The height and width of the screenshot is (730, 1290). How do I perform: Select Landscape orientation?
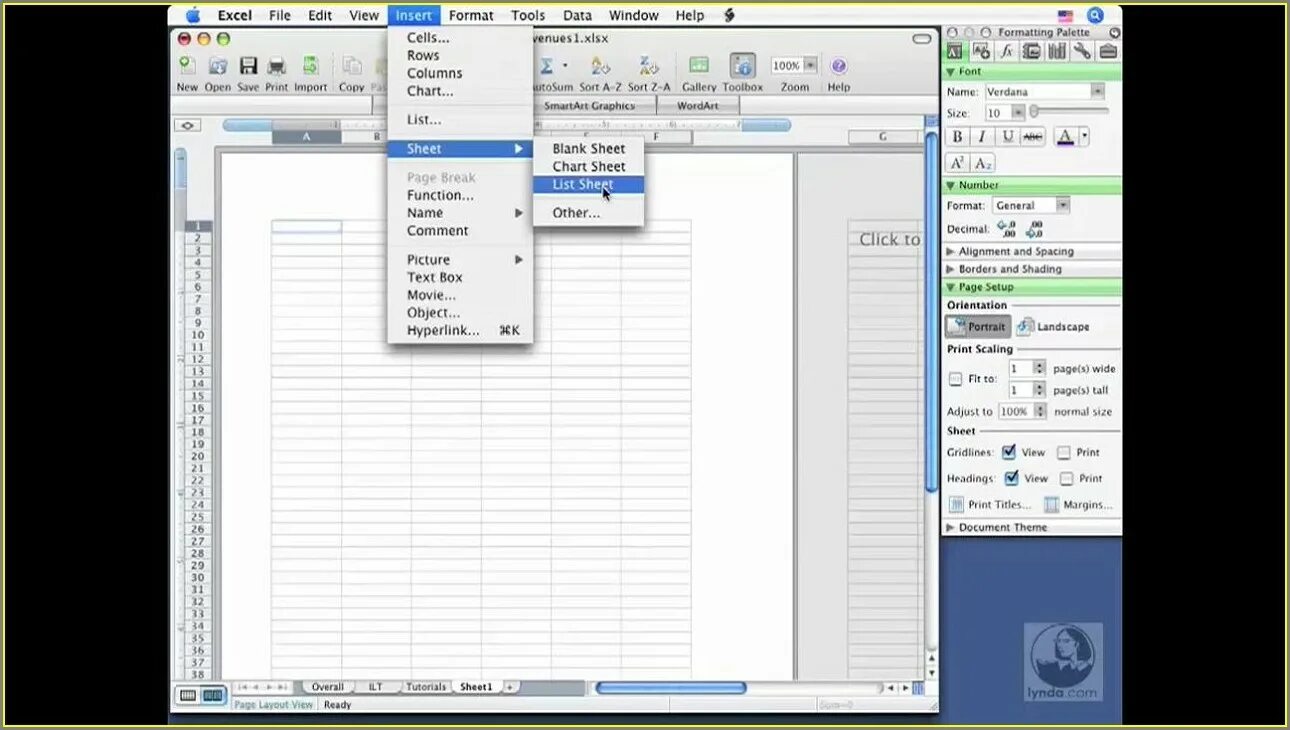tap(1053, 326)
